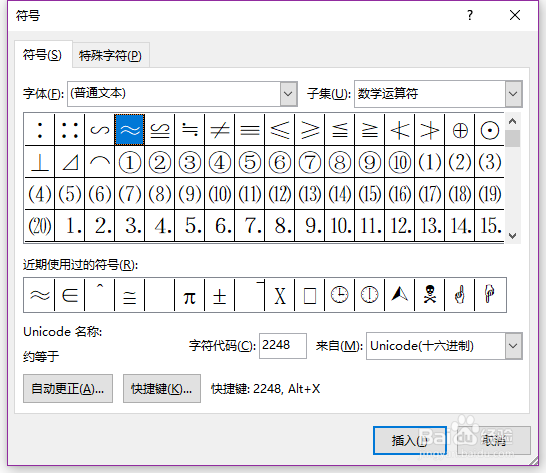
Task: Choose parenthesized number (1) symbol
Action: point(430,162)
